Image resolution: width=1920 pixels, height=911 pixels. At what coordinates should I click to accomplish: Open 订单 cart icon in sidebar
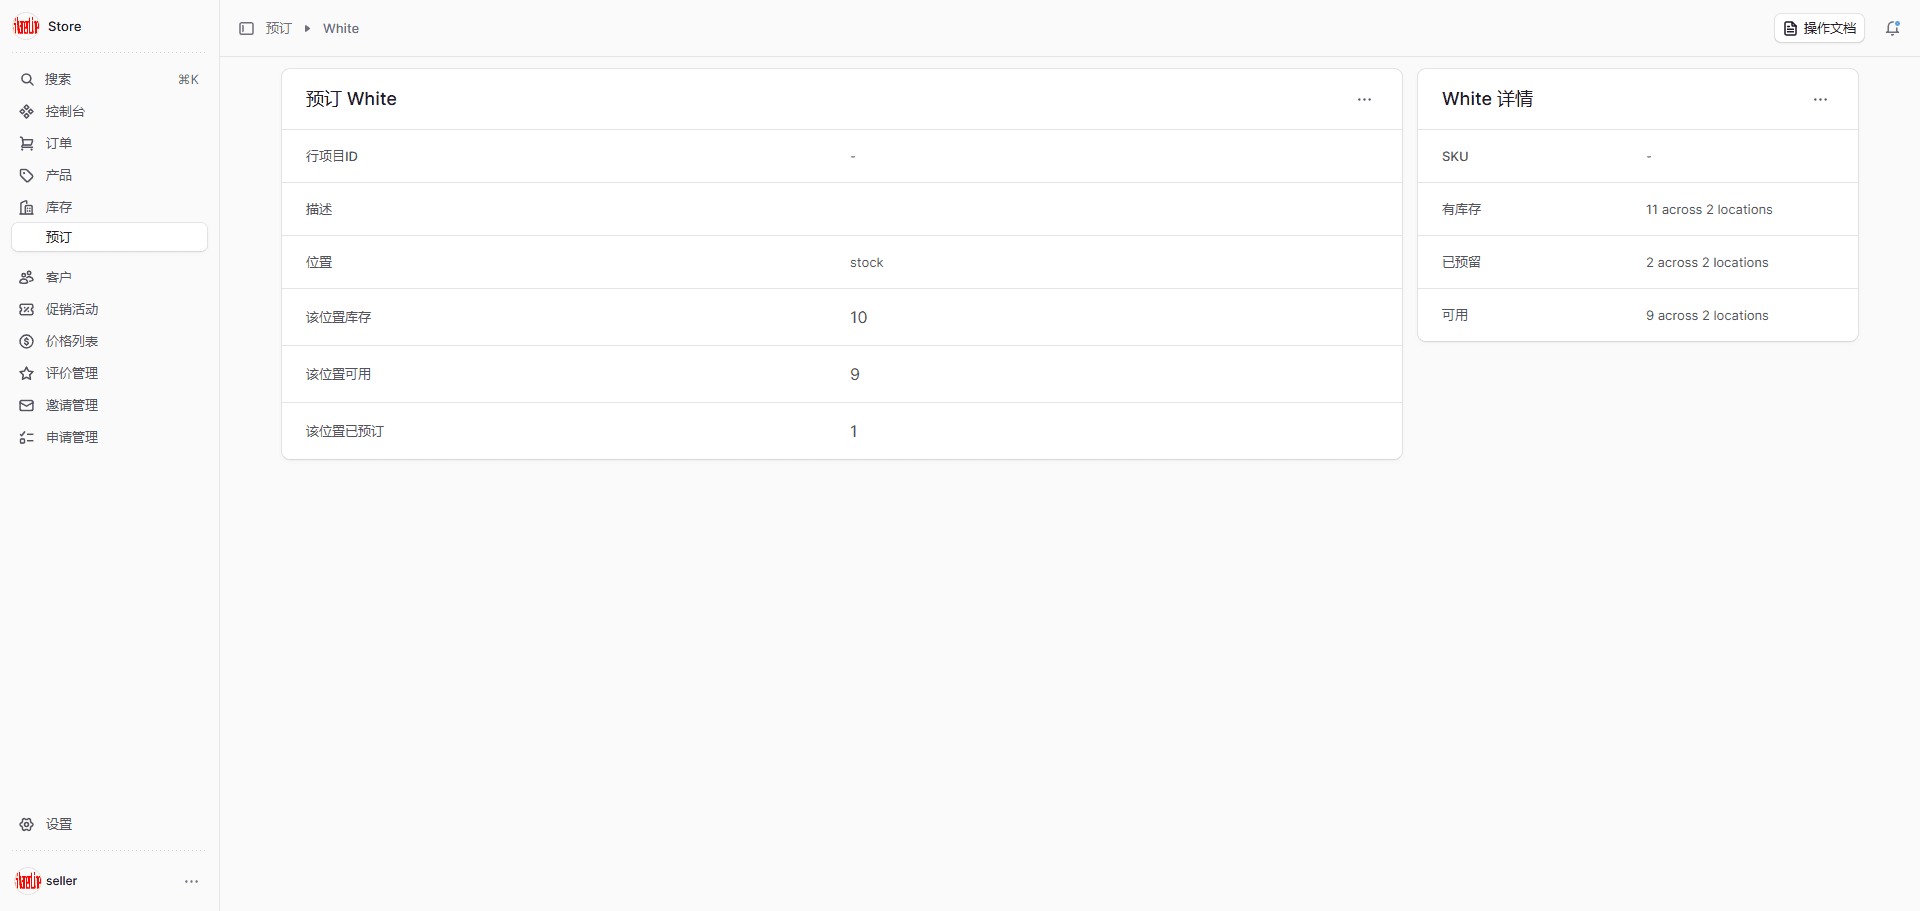click(27, 144)
